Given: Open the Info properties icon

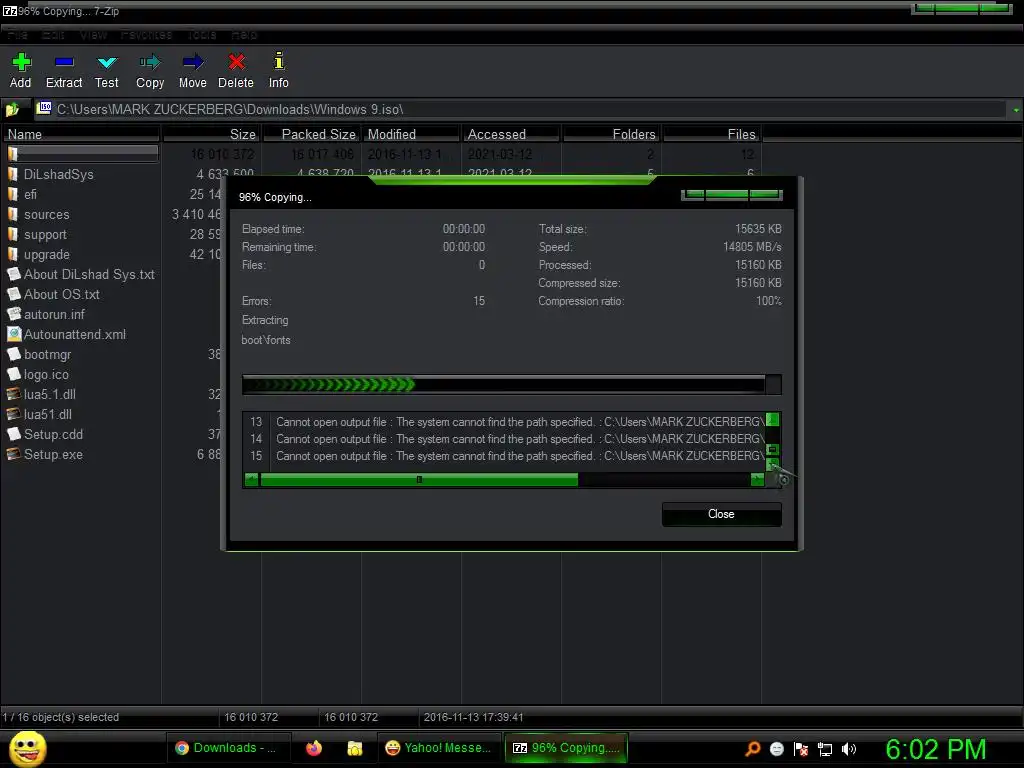Looking at the screenshot, I should click(x=279, y=61).
